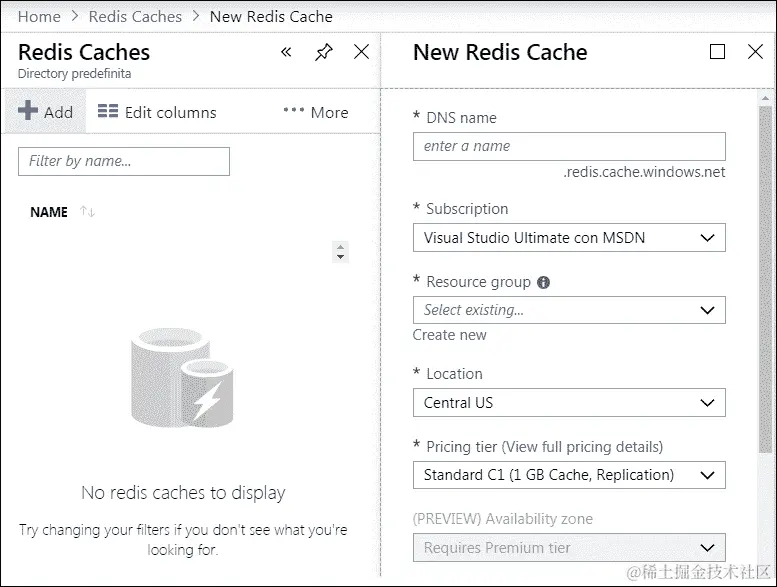The width and height of the screenshot is (777, 587).
Task: Click the Directory predefinita subtitle
Action: 74,74
